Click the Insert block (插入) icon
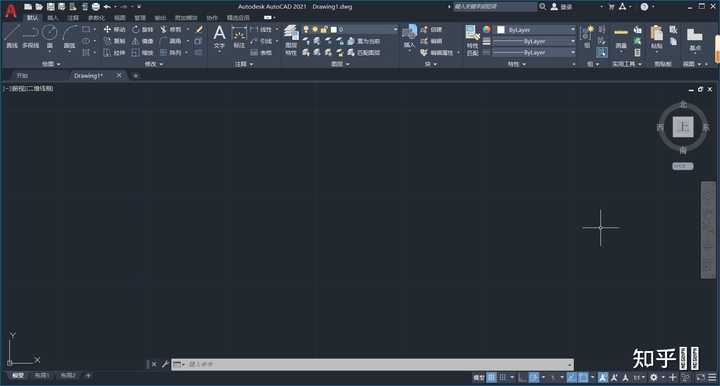Screen dimensions: 720x386 pos(409,37)
